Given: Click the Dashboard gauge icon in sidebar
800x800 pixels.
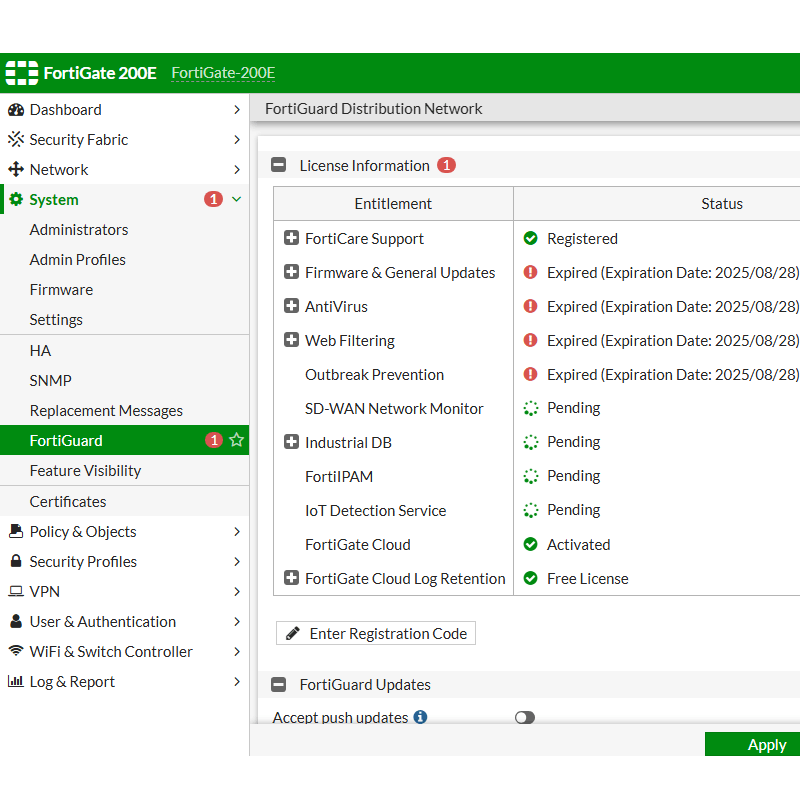Looking at the screenshot, I should pyautogui.click(x=16, y=110).
